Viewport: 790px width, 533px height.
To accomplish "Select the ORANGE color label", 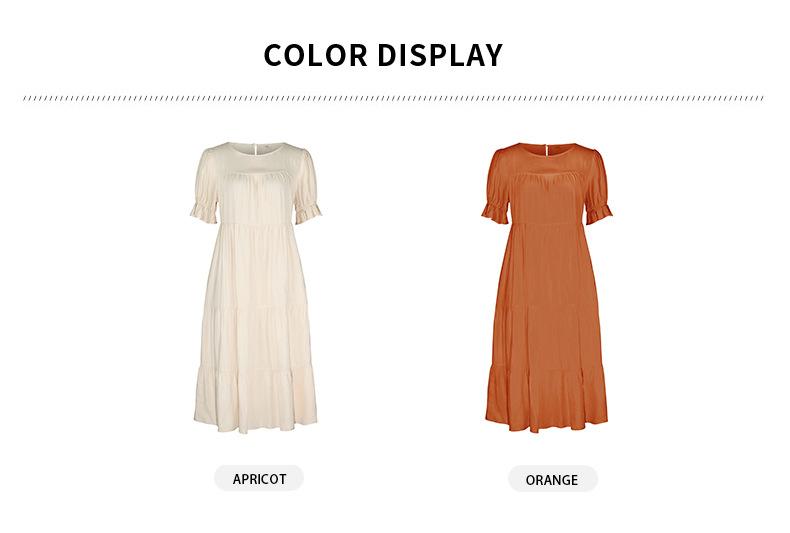I will click(552, 479).
